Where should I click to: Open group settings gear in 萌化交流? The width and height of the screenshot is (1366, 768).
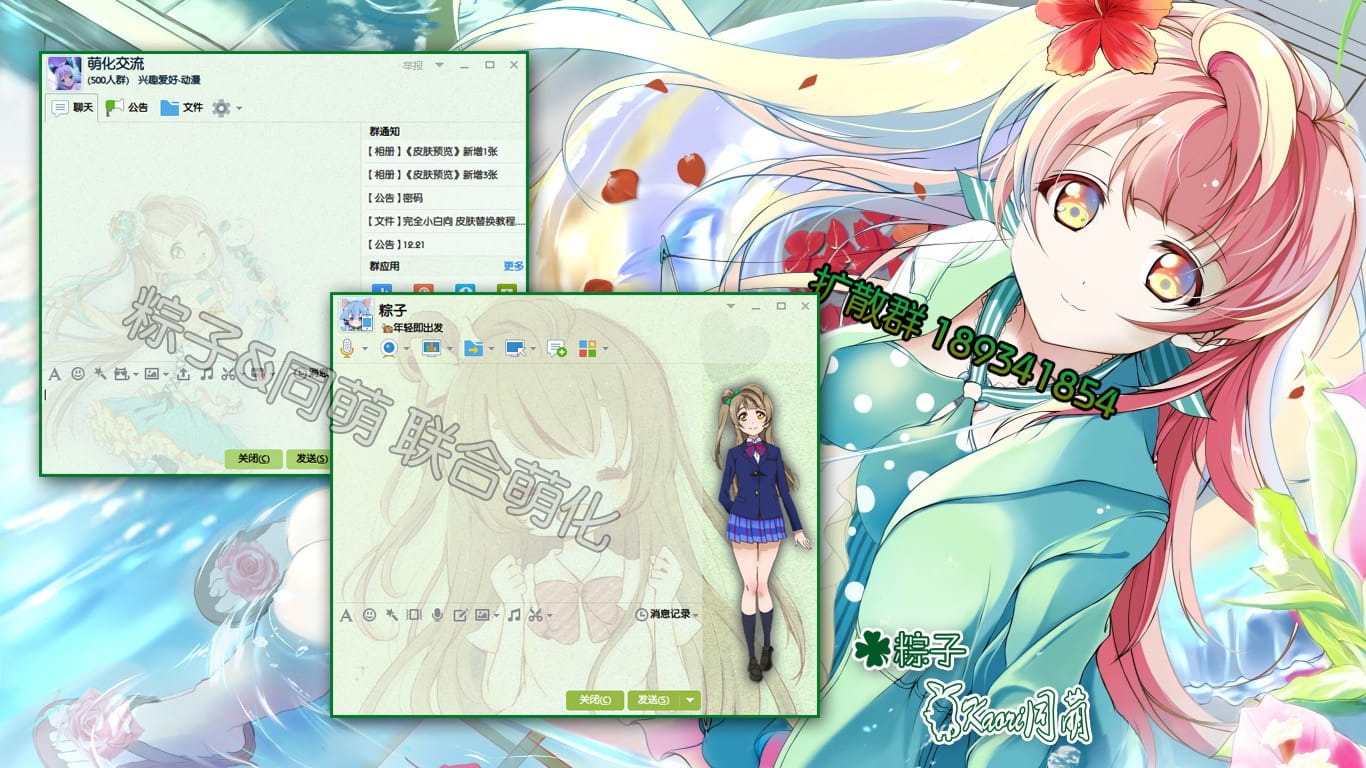(221, 108)
